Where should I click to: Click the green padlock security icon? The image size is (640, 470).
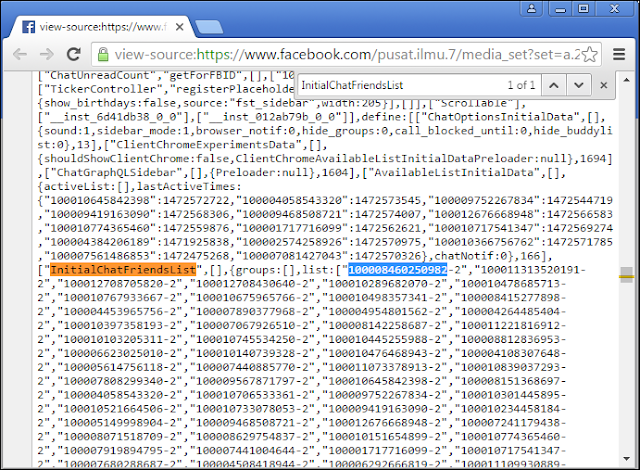click(103, 54)
